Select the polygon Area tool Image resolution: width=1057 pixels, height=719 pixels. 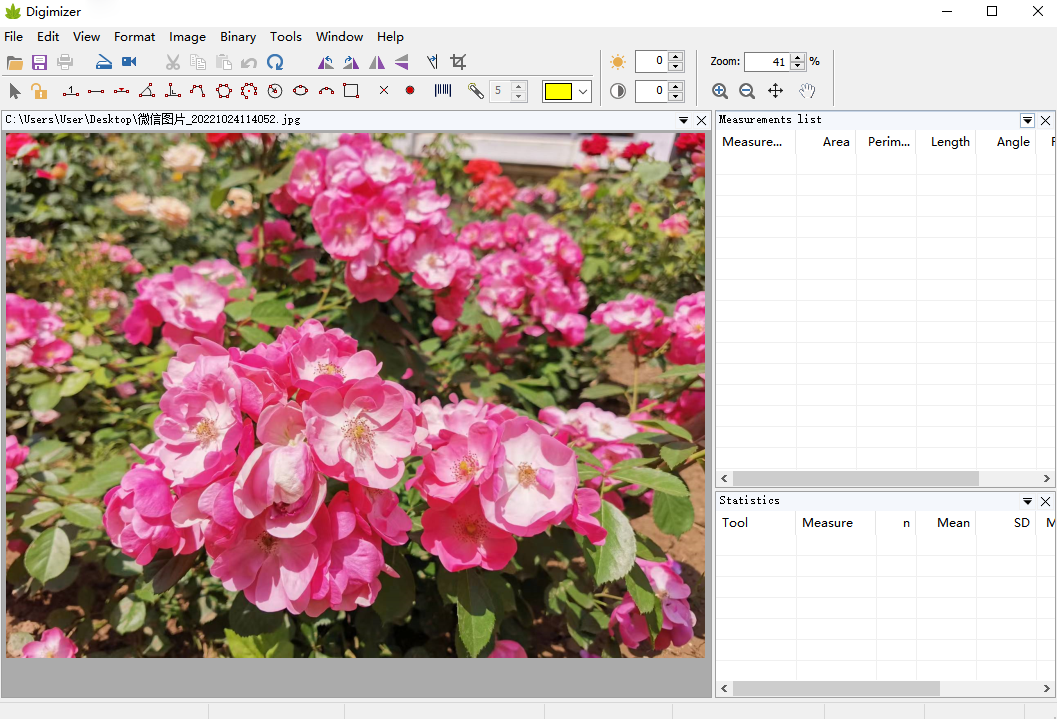224,91
